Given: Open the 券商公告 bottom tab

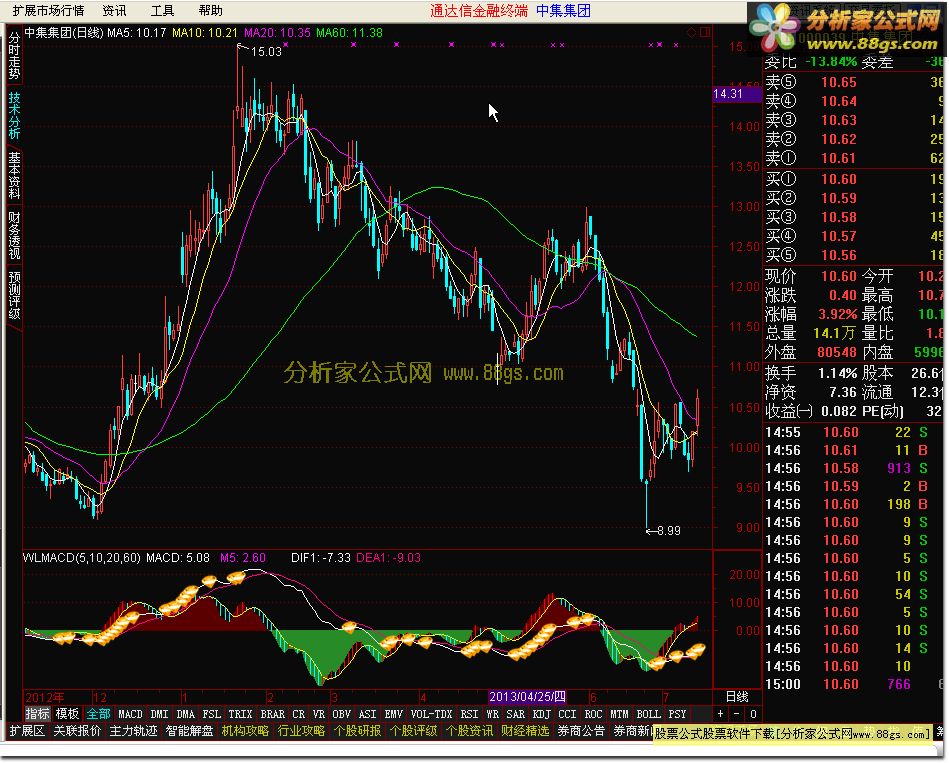Looking at the screenshot, I should tap(581, 731).
